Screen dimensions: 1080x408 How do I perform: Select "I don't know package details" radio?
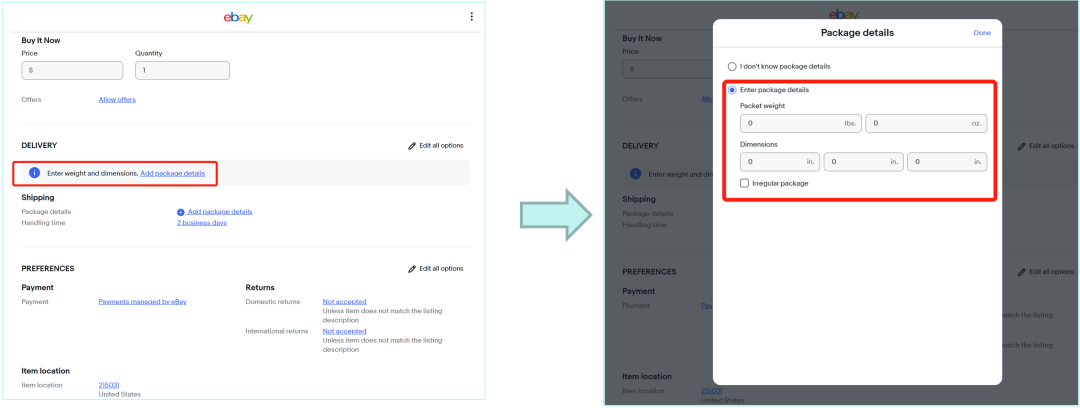coord(732,67)
